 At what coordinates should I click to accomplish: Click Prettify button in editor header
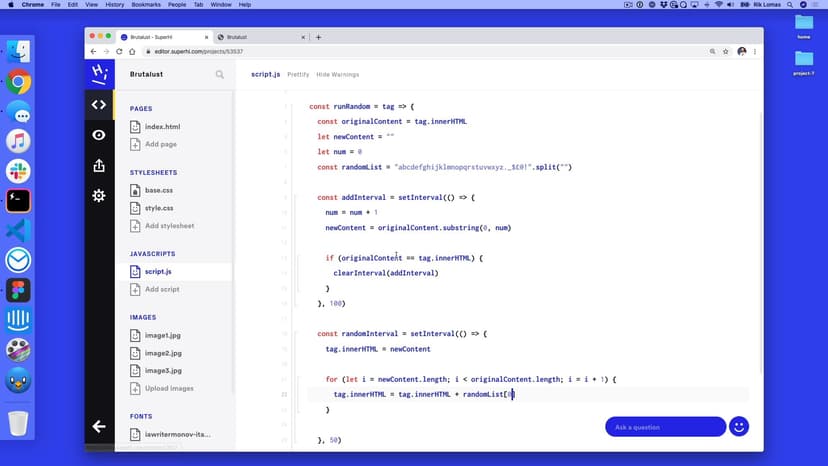tap(298, 74)
